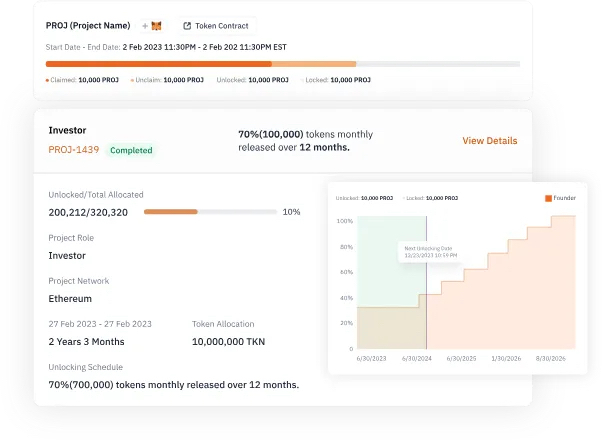
Task: Click the Claimed legend orange dot
Action: point(47,80)
